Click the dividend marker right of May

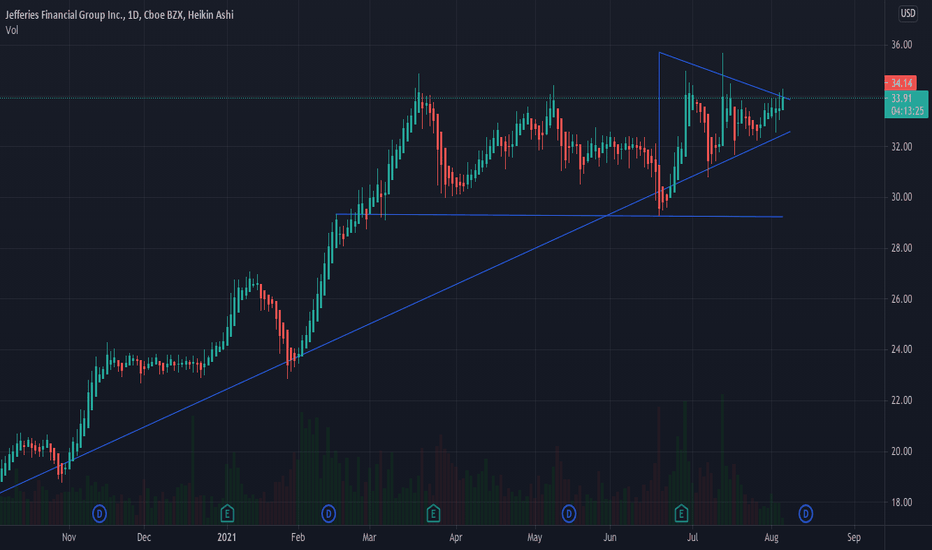pos(569,513)
